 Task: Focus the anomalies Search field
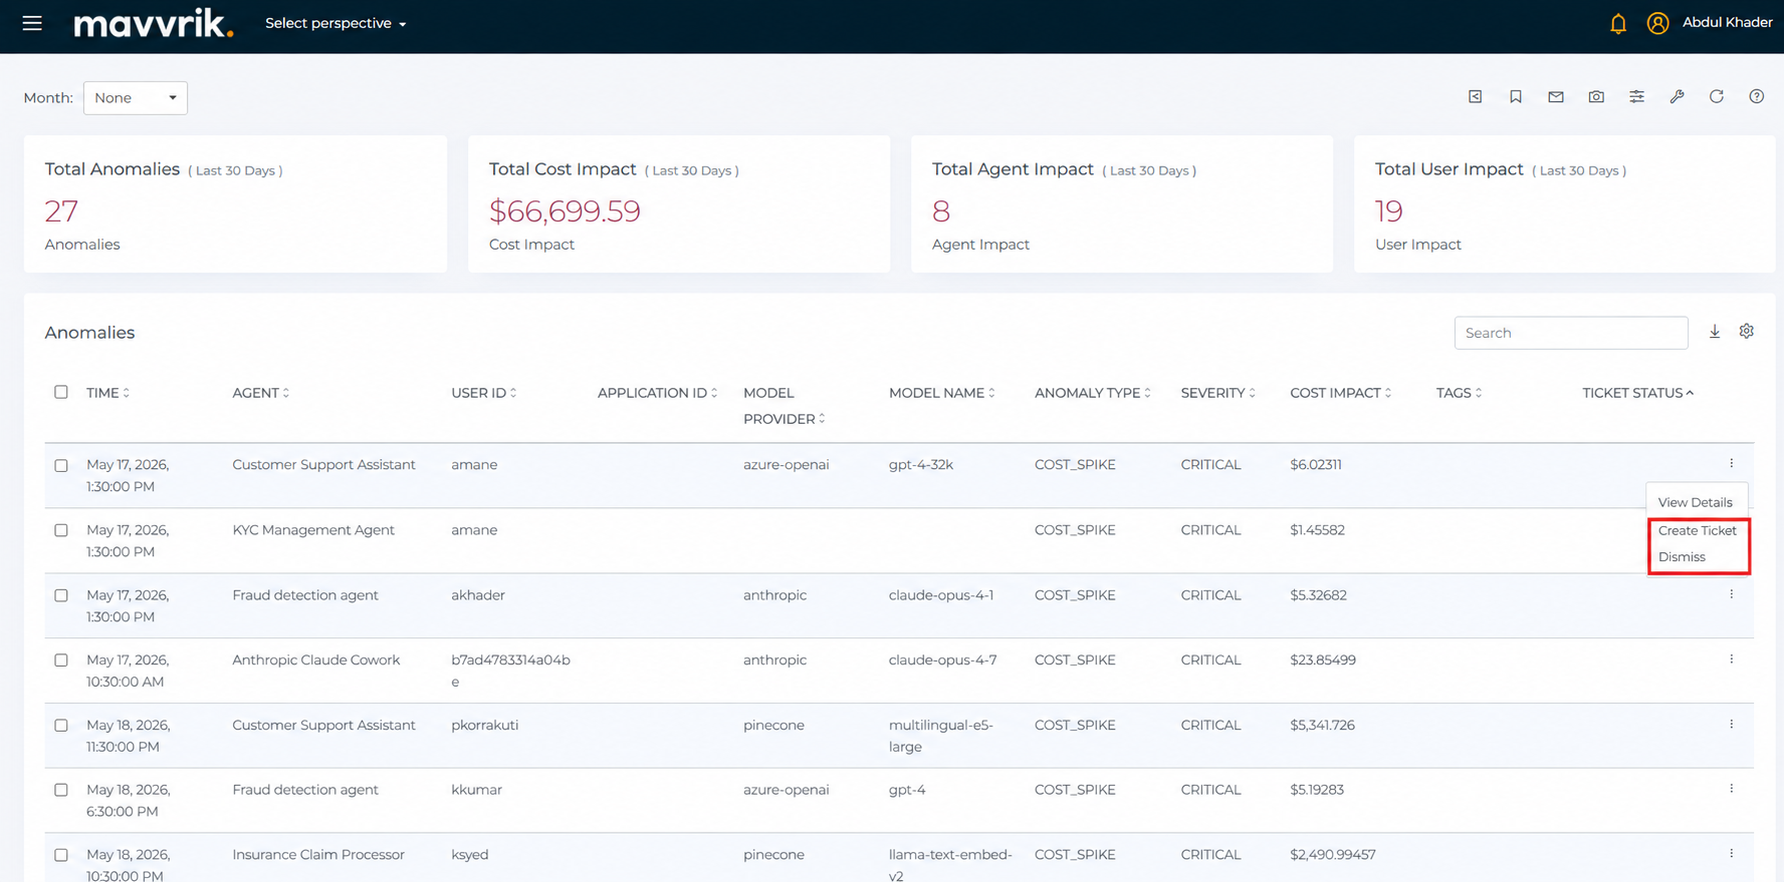pos(1571,333)
